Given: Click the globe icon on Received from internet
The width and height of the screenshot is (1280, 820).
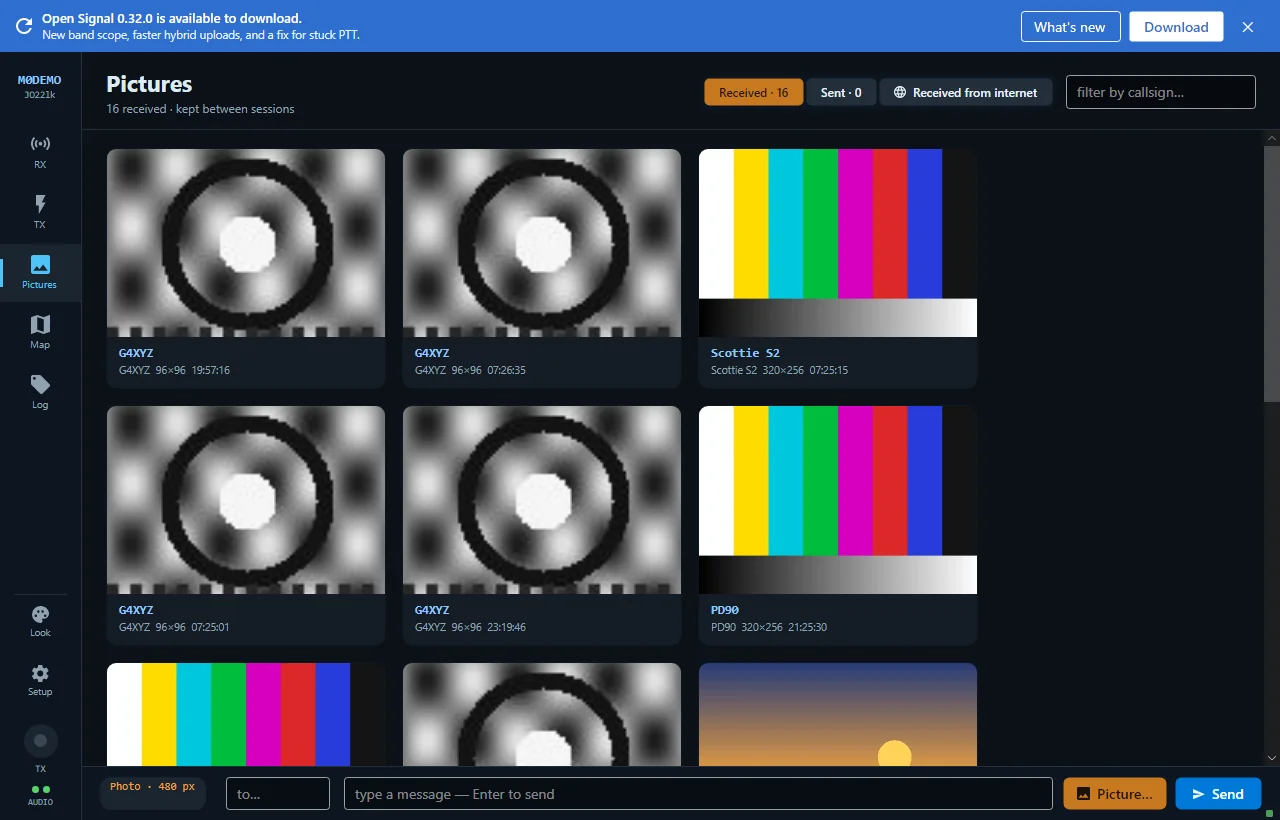Looking at the screenshot, I should [900, 92].
